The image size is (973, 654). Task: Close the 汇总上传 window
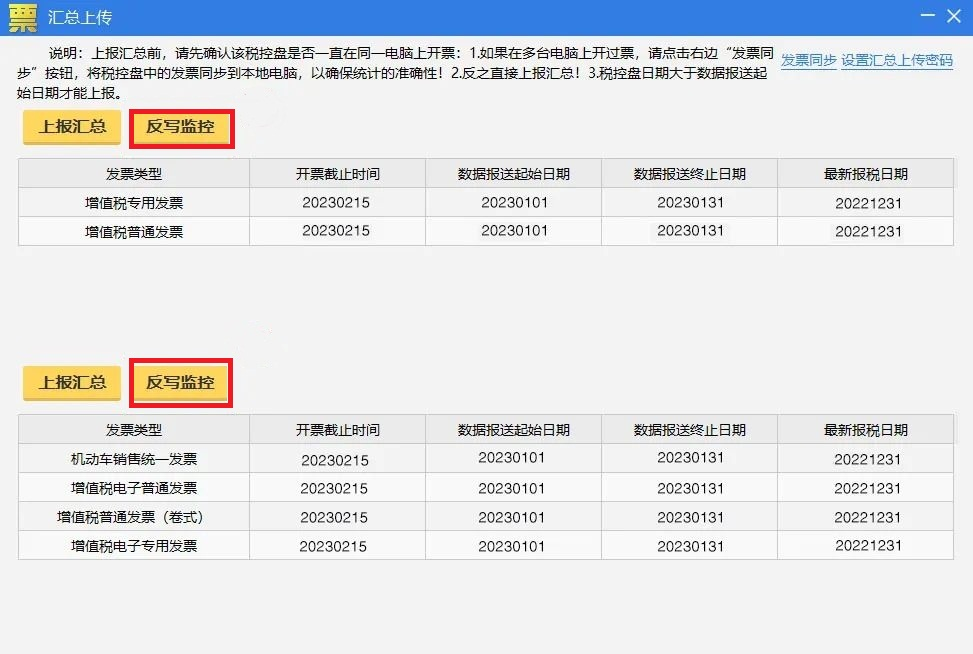click(x=954, y=16)
